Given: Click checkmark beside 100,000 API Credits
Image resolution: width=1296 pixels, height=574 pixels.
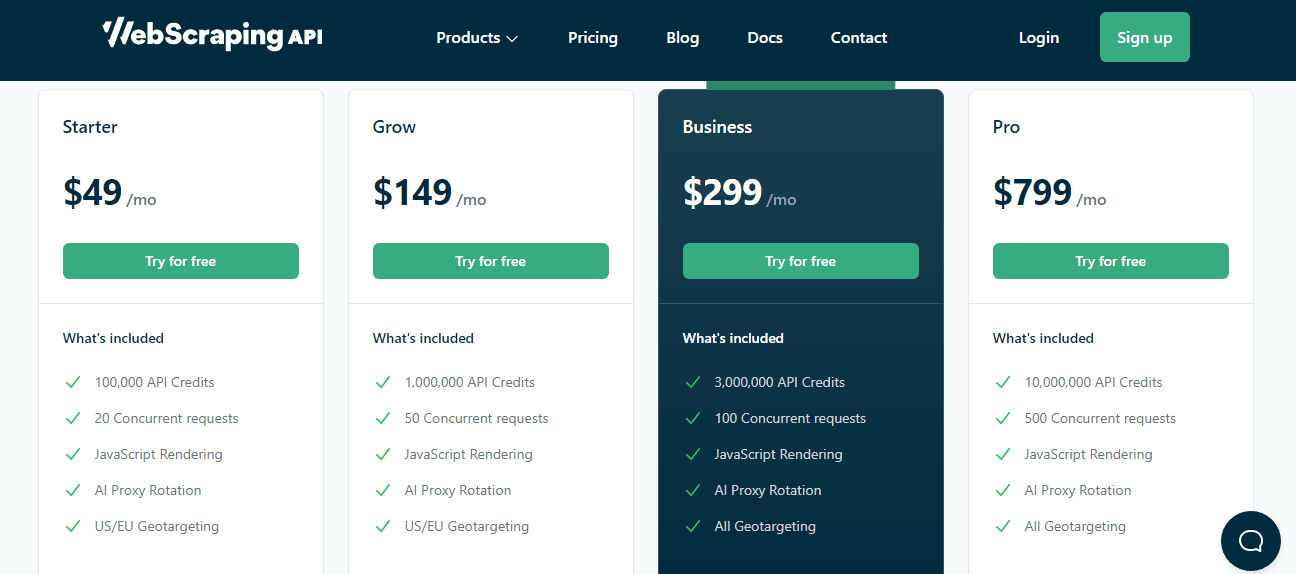Looking at the screenshot, I should point(73,382).
